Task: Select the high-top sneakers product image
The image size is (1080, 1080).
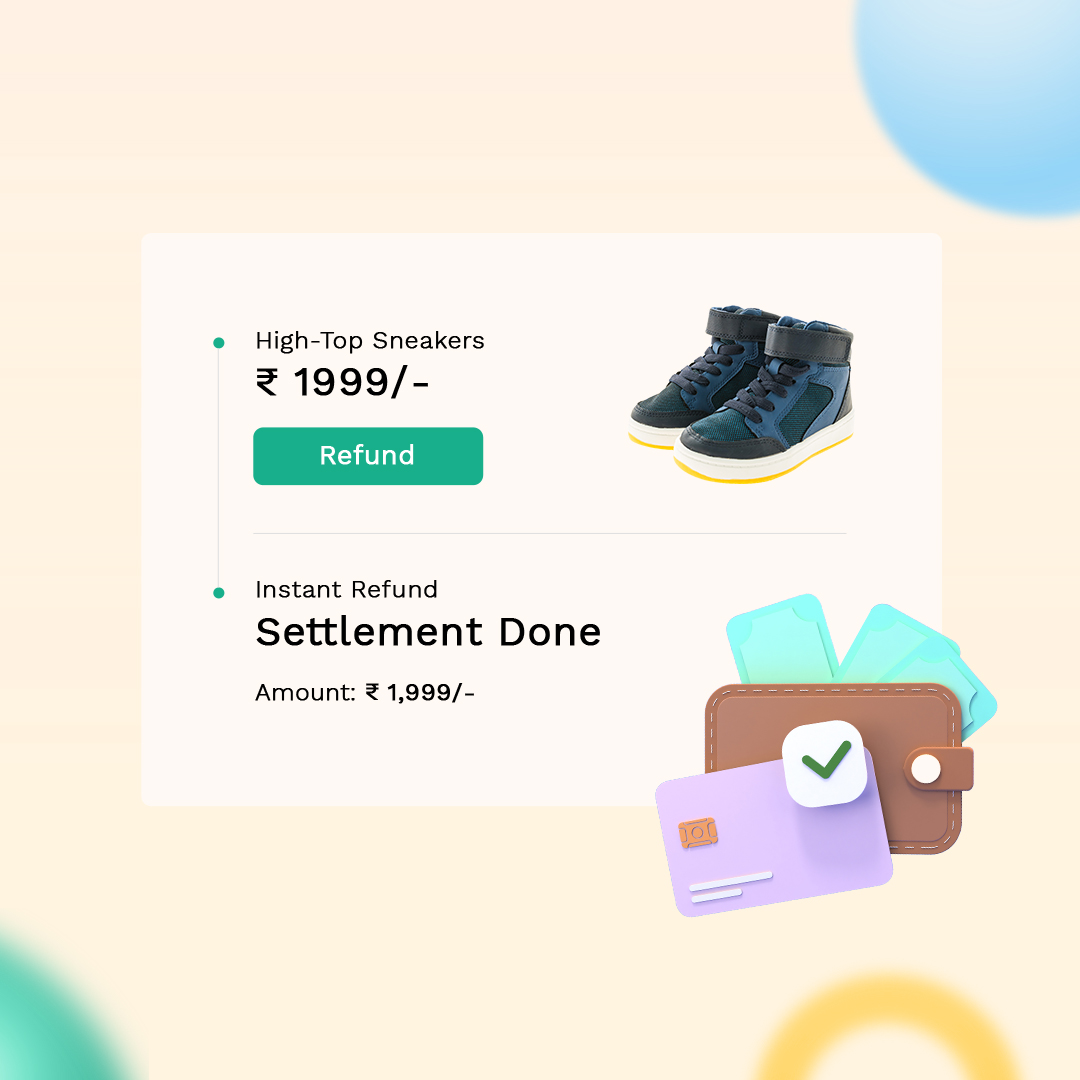Action: 741,394
